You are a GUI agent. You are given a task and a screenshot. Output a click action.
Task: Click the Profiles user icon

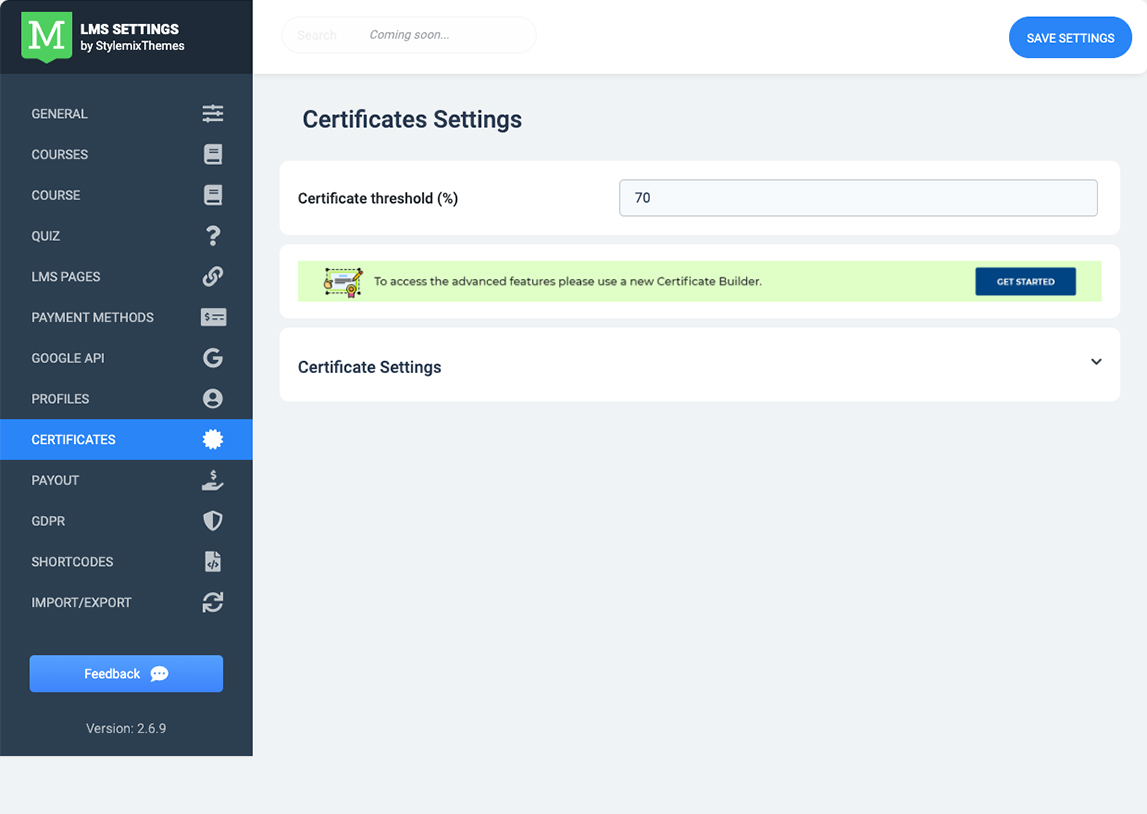coord(212,399)
